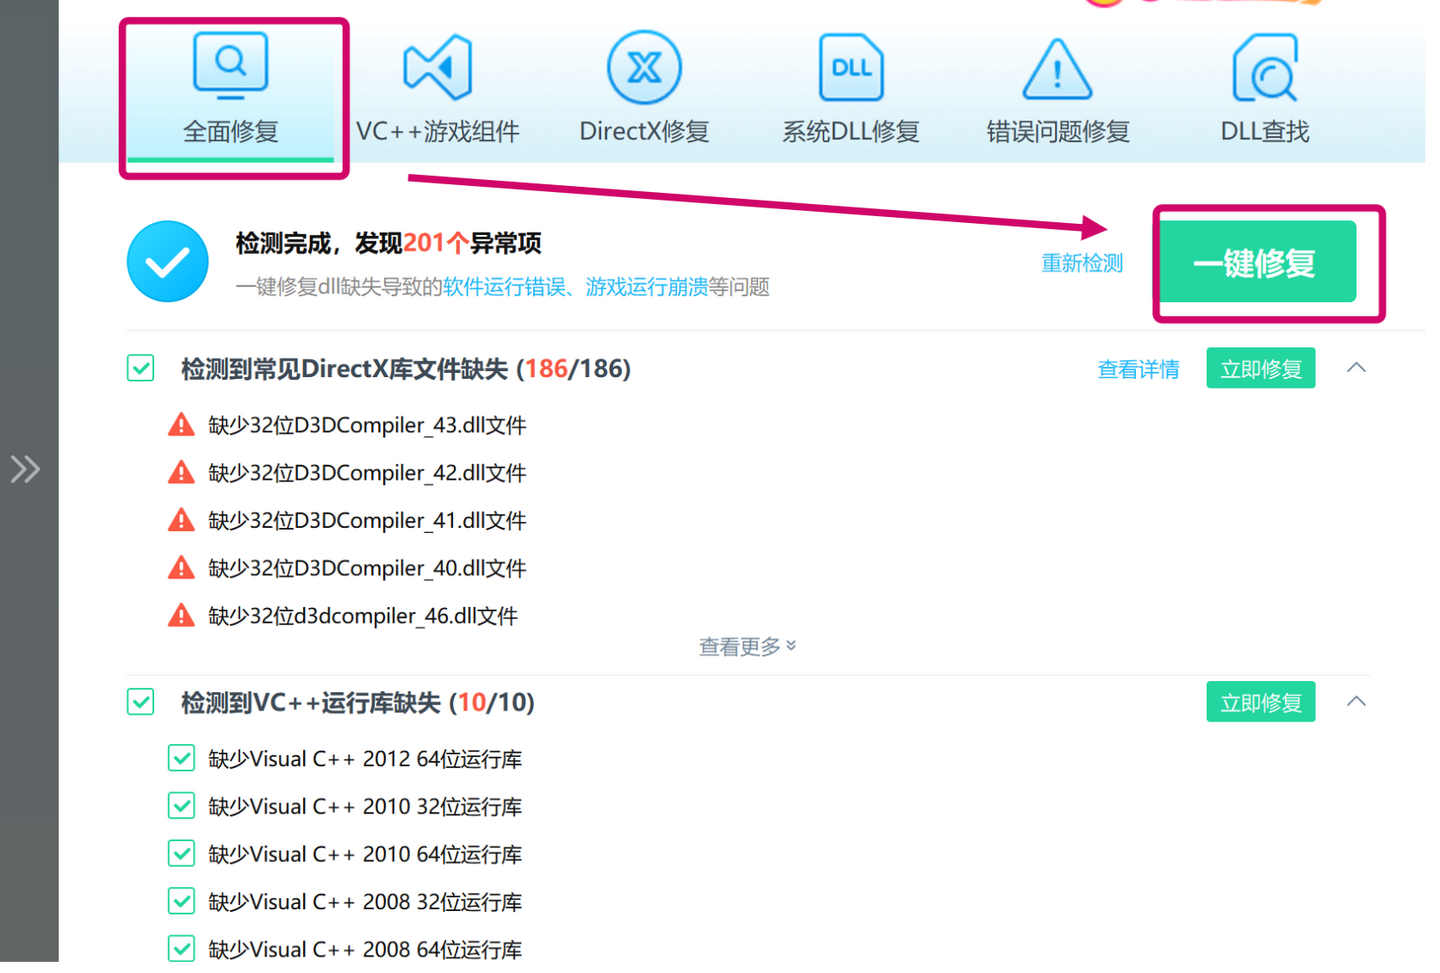1440x973 pixels.
Task: Click the DirectX修复 X icon
Action: 644,66
